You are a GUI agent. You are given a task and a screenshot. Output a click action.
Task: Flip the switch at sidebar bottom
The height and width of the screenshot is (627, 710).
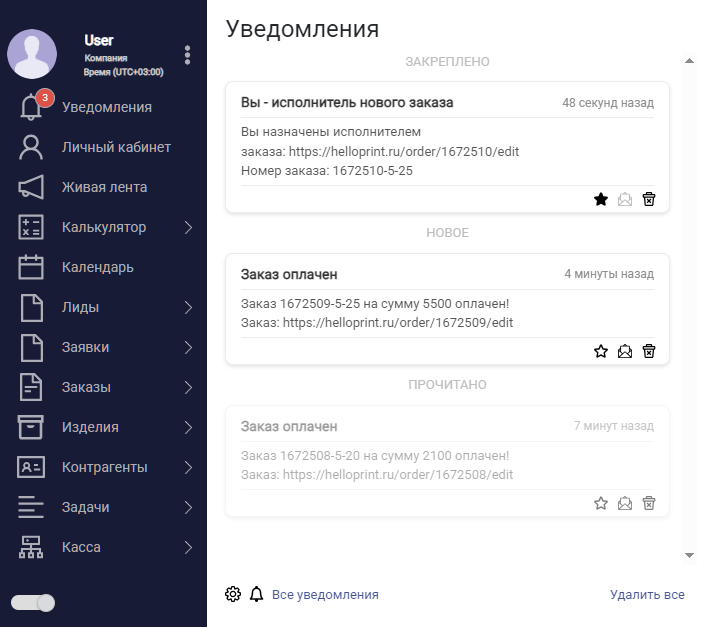(x=33, y=603)
